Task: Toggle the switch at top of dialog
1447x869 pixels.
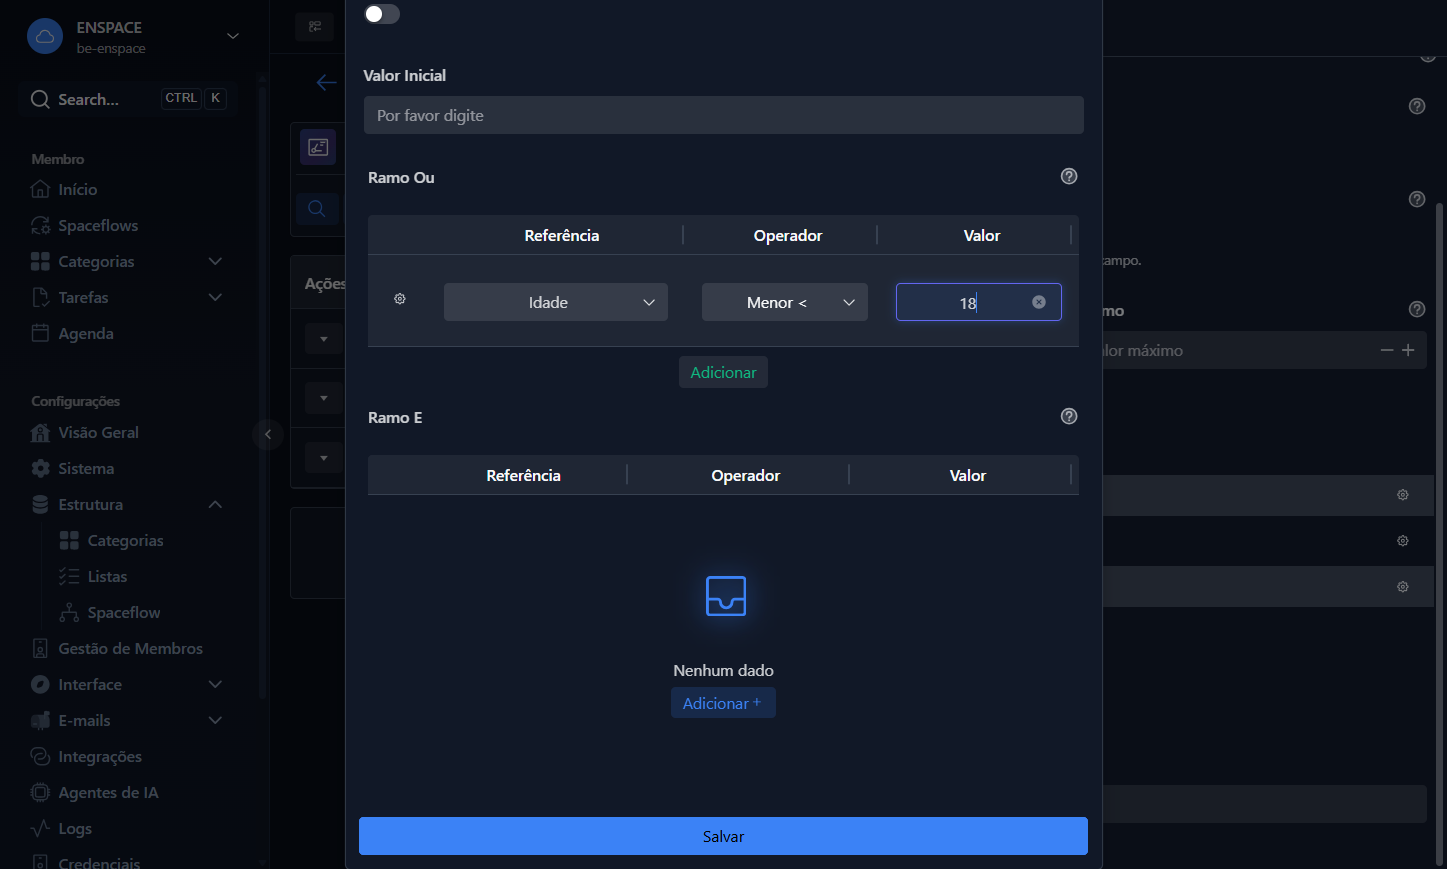Action: click(382, 13)
